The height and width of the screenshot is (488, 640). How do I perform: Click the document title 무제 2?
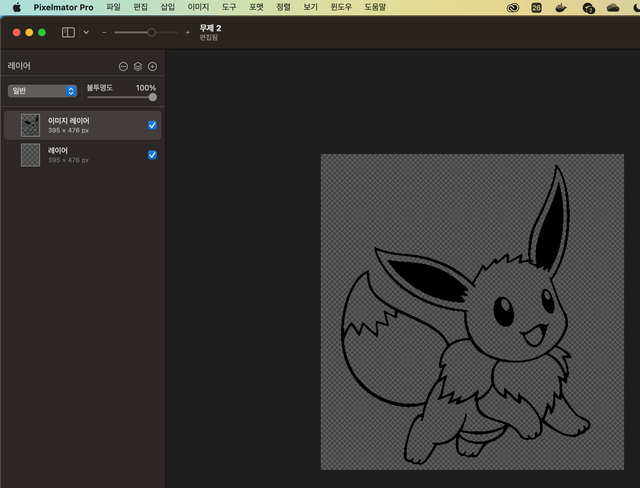click(x=210, y=28)
